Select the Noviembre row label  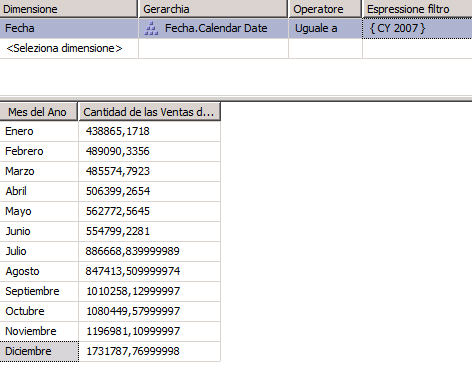(39, 331)
